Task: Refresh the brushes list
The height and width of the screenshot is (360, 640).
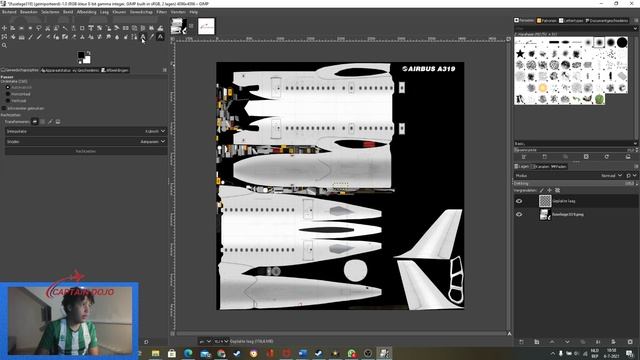Action: 607,156
